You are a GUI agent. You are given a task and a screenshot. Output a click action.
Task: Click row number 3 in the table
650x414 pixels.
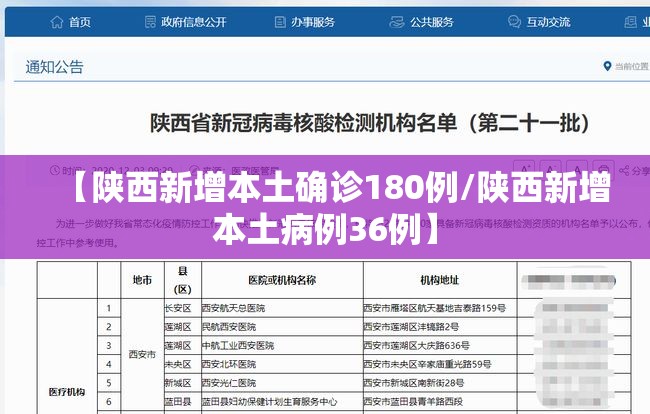(109, 346)
